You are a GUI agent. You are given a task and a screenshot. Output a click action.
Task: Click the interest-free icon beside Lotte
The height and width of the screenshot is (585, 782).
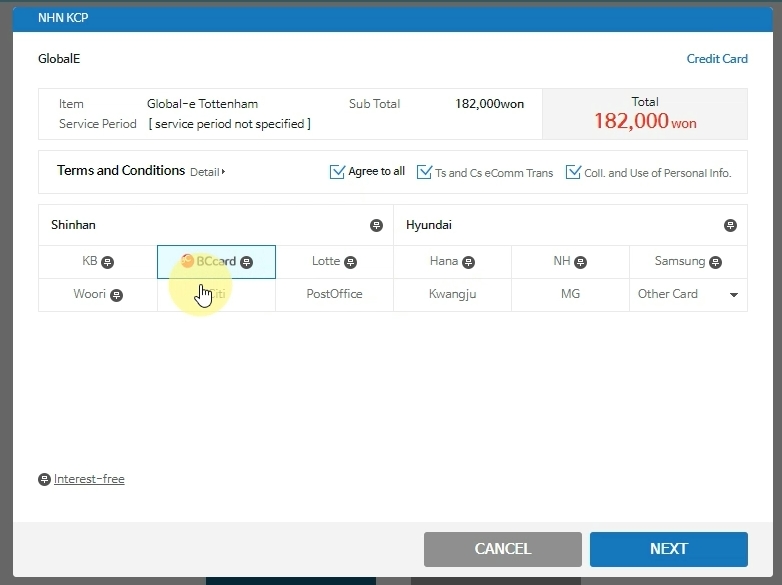coord(351,262)
